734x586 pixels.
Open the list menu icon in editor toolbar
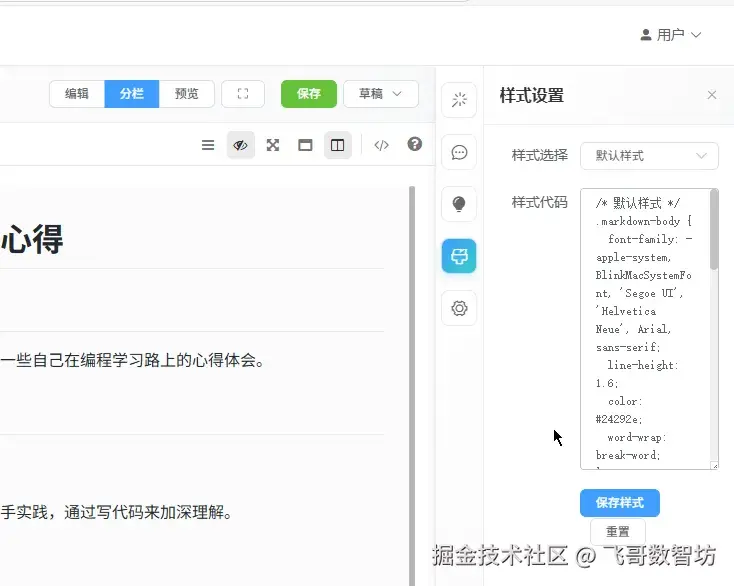(208, 145)
